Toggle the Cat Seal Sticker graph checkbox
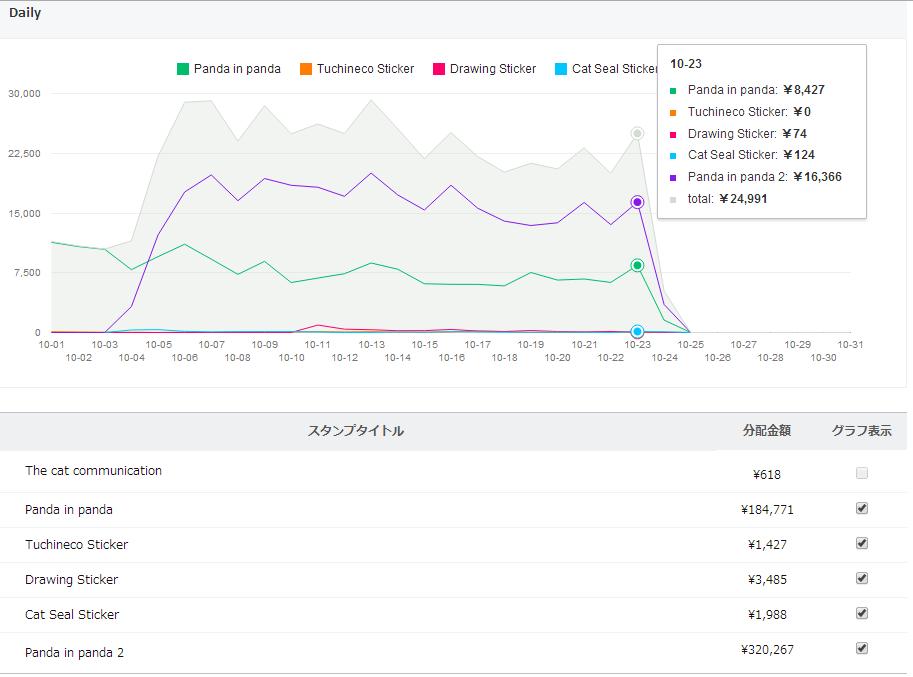This screenshot has height=677, width=913. click(862, 613)
